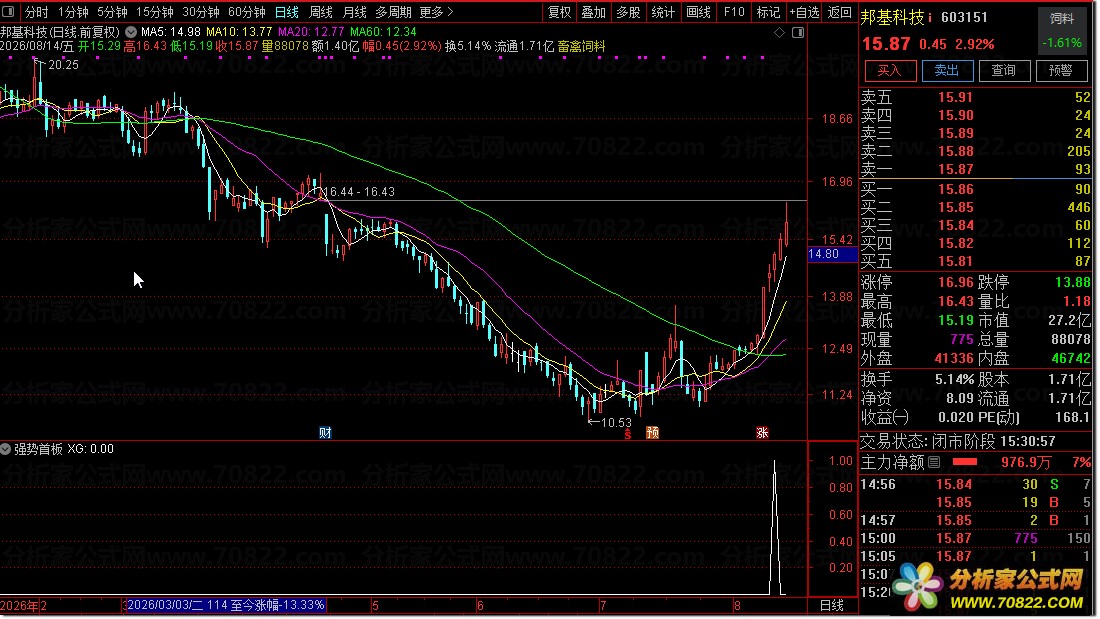The image size is (1100, 619).
Task: Switch to 60分钟 period
Action: pos(247,12)
